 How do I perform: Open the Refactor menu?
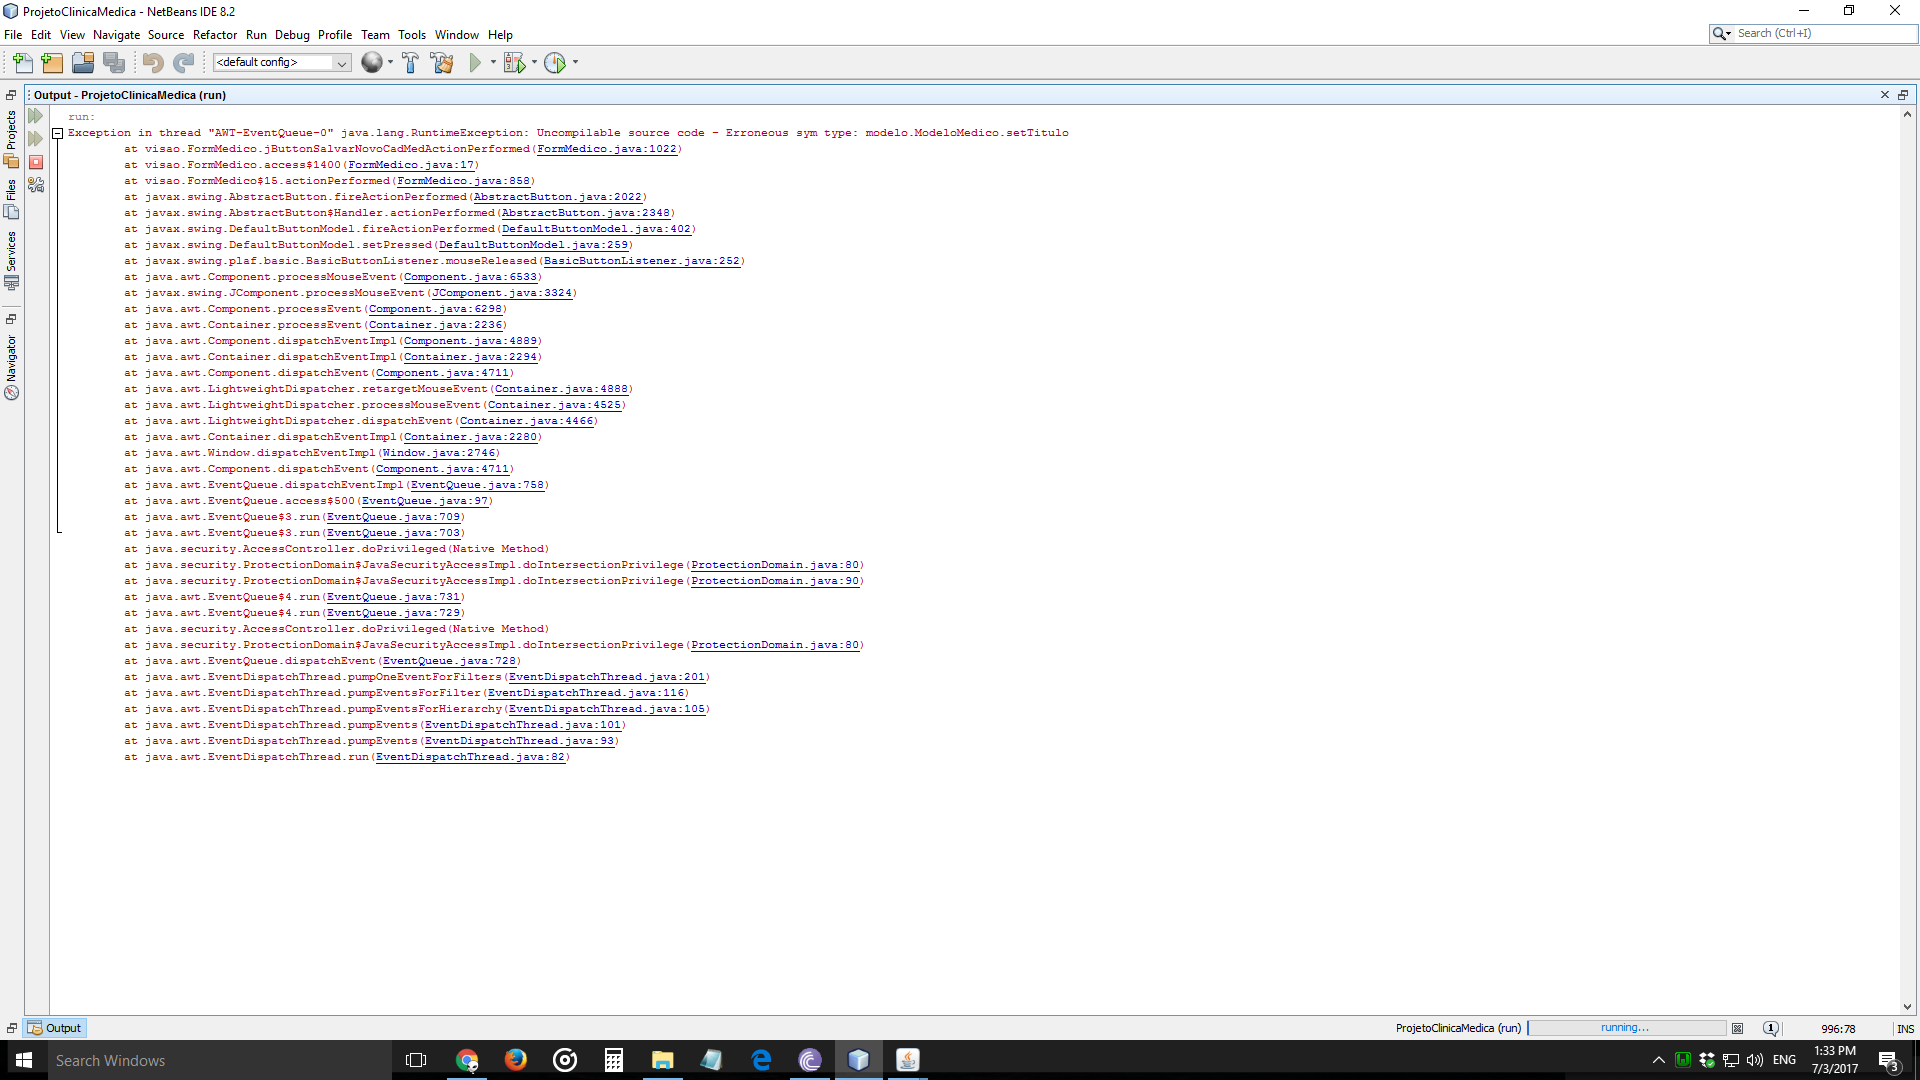pos(214,35)
